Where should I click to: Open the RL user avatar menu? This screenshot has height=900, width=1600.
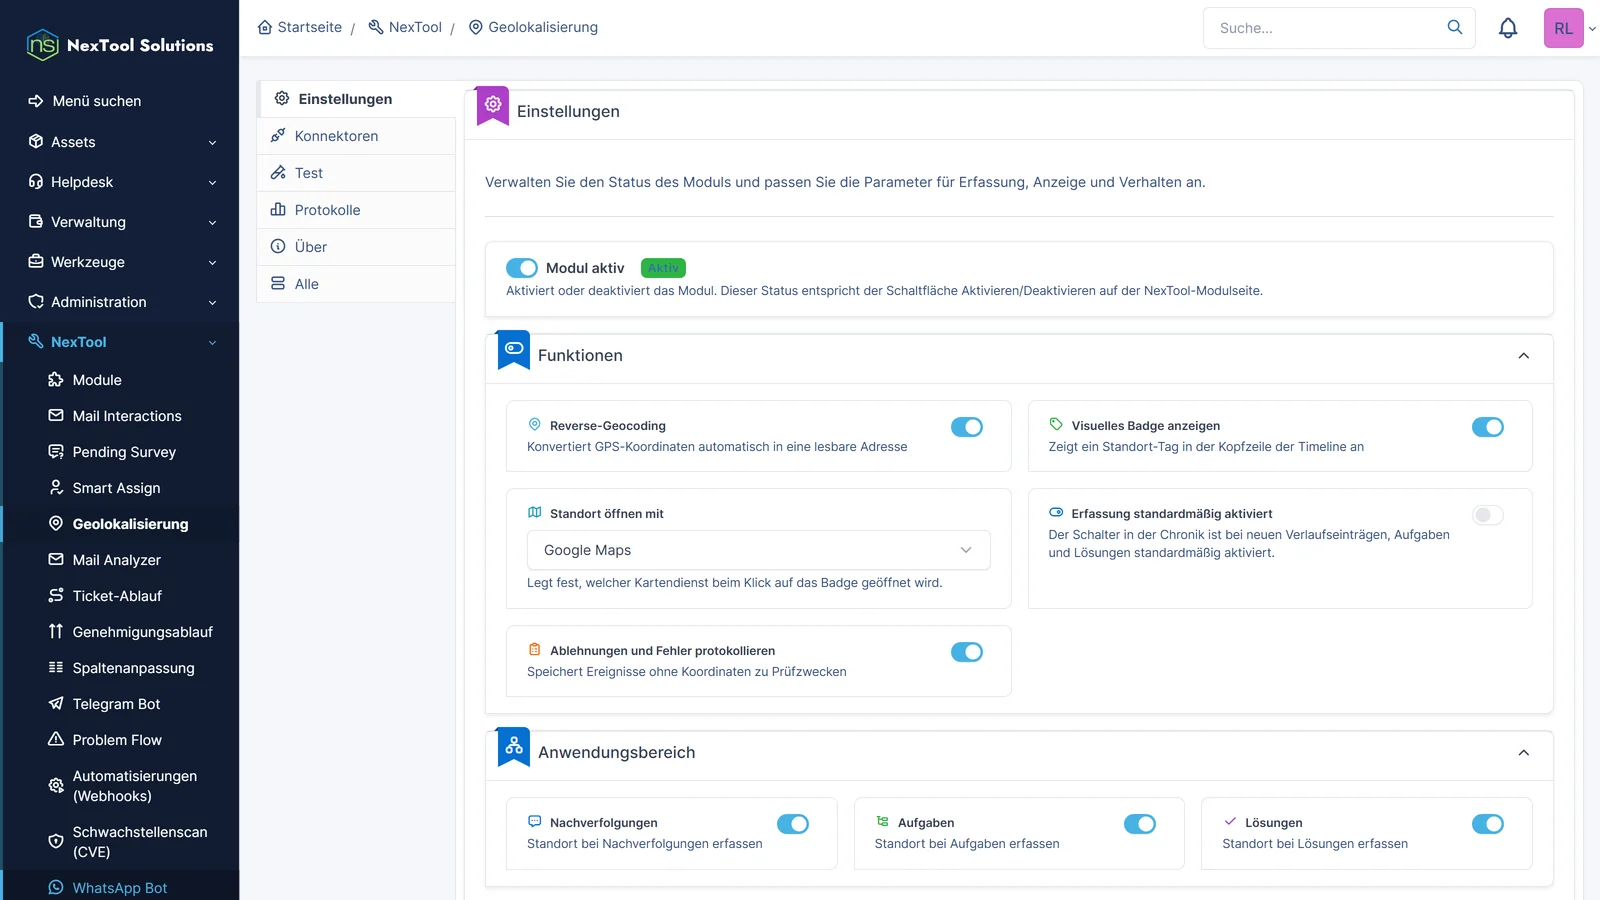coord(1564,28)
